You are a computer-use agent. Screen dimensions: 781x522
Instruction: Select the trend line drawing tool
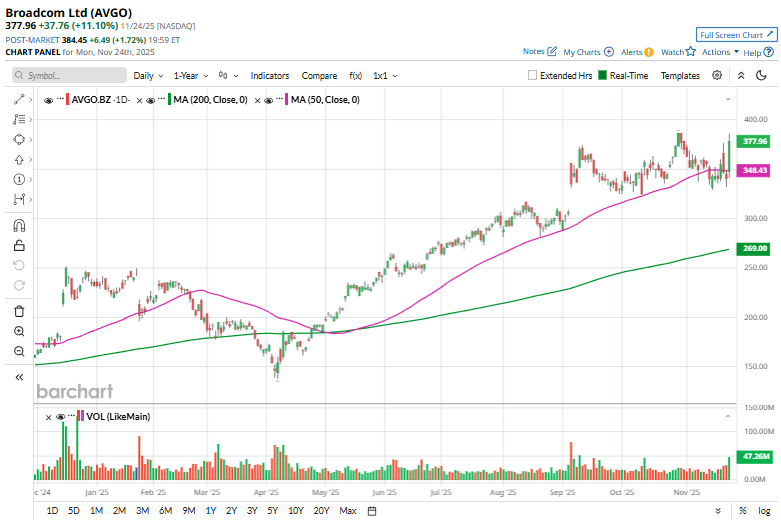coord(19,99)
